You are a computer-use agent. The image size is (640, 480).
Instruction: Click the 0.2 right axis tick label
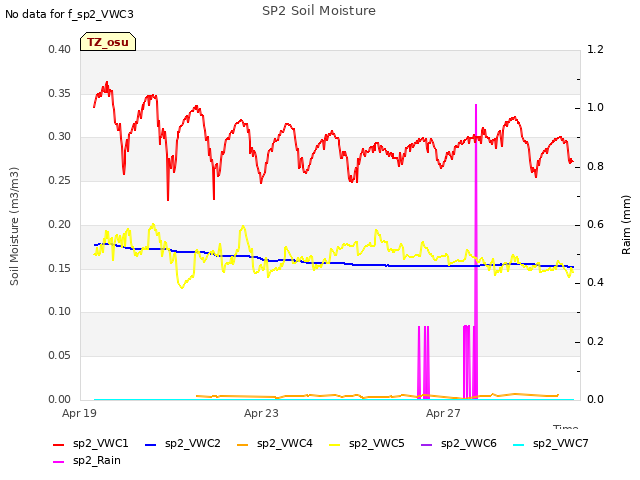[596, 342]
